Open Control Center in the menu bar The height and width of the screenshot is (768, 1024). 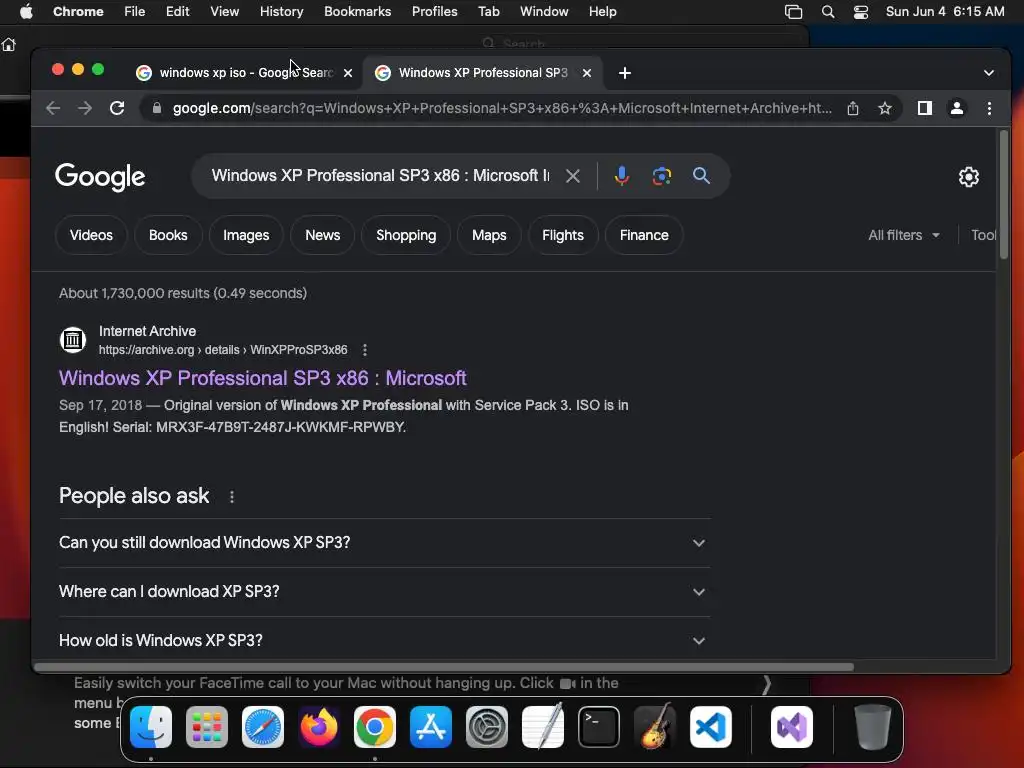(861, 12)
